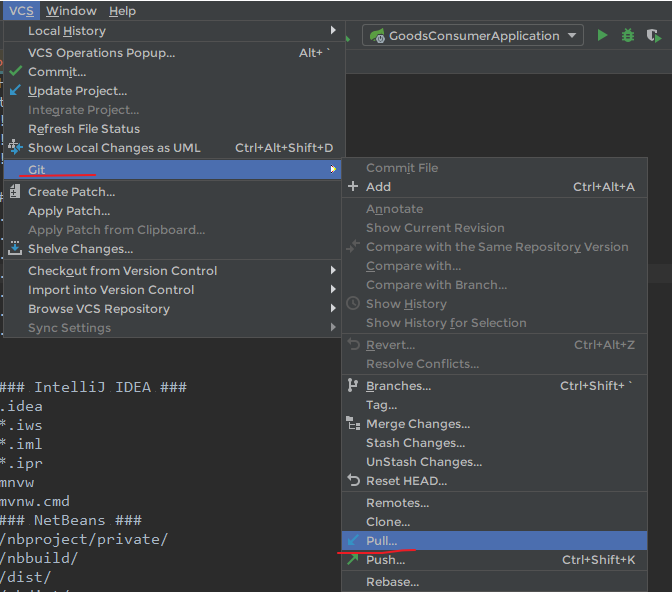672x592 pixels.
Task: Choose Merge Changes...
Action: 495,424
